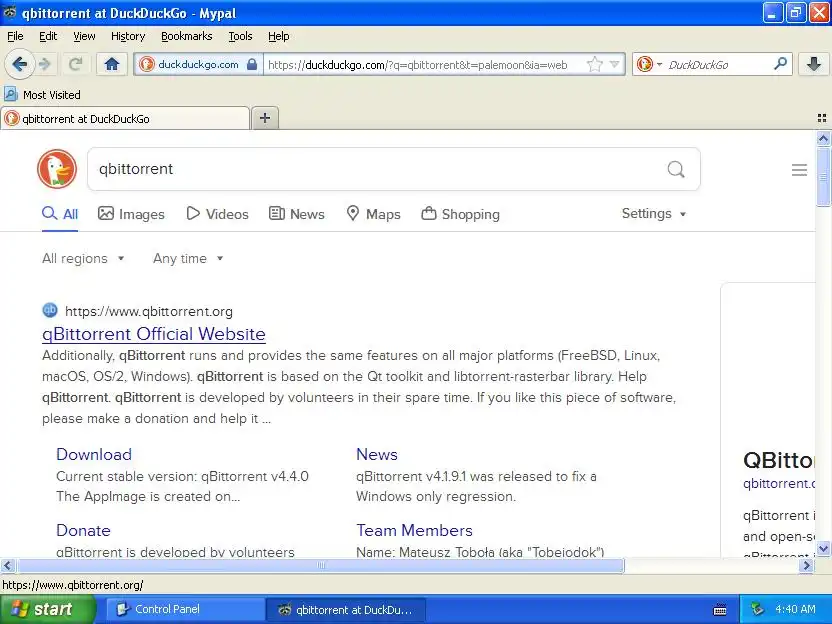The height and width of the screenshot is (624, 832).
Task: Open the Home page icon
Action: [111, 64]
